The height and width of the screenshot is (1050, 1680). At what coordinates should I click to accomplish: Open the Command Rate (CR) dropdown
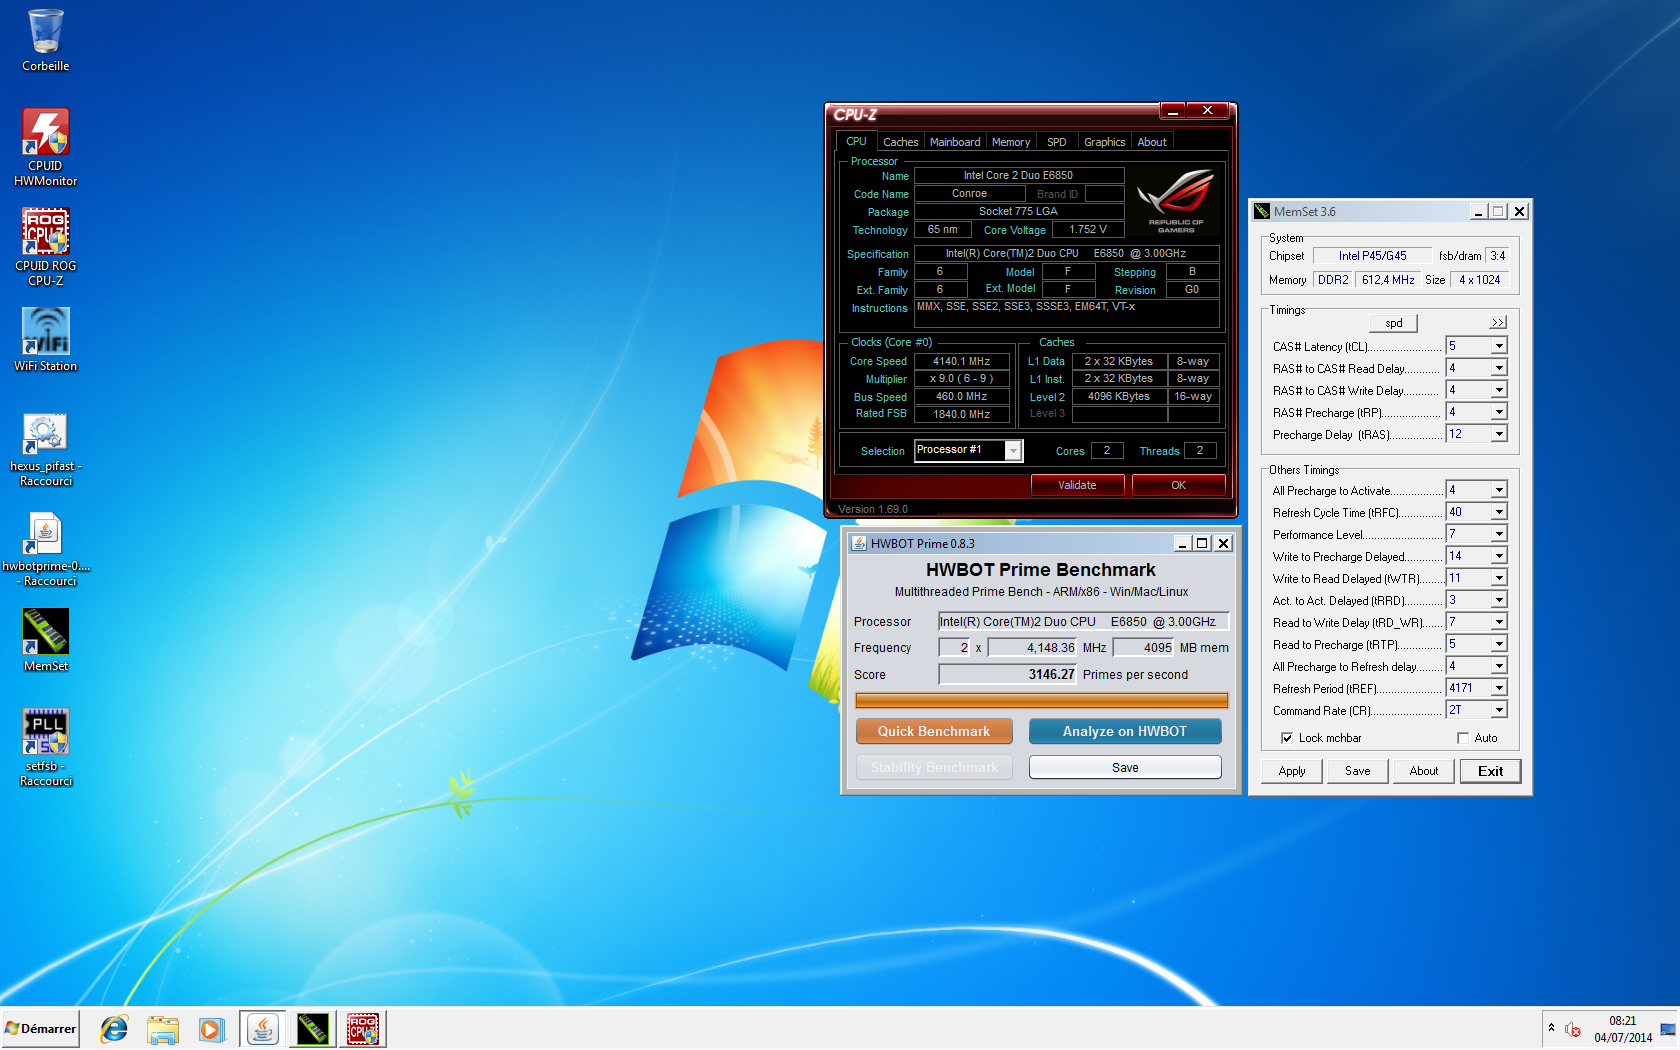[x=1499, y=710]
